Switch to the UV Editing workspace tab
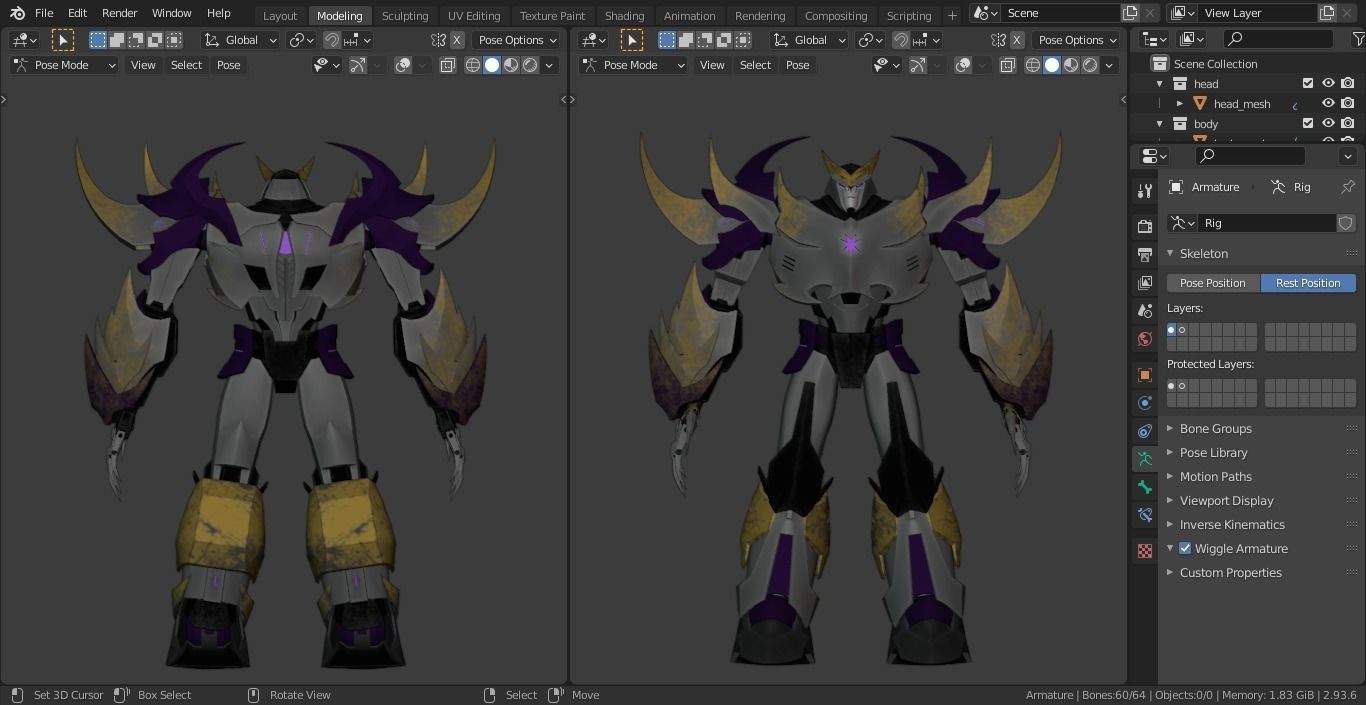Image resolution: width=1366 pixels, height=705 pixels. [474, 16]
